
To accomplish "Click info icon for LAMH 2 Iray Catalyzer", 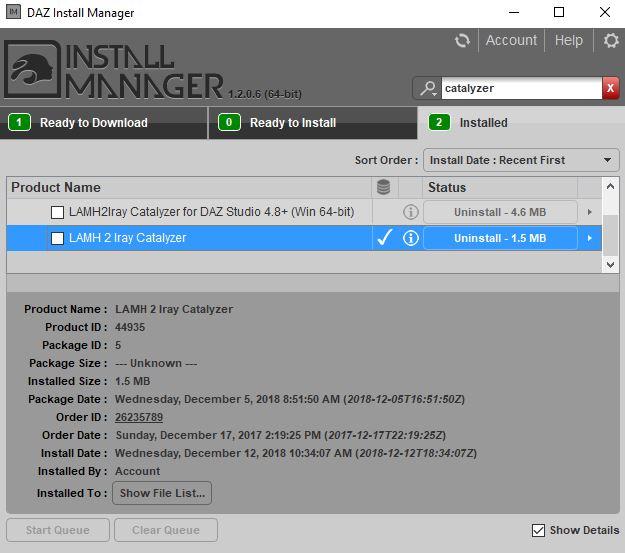I will click(x=411, y=238).
